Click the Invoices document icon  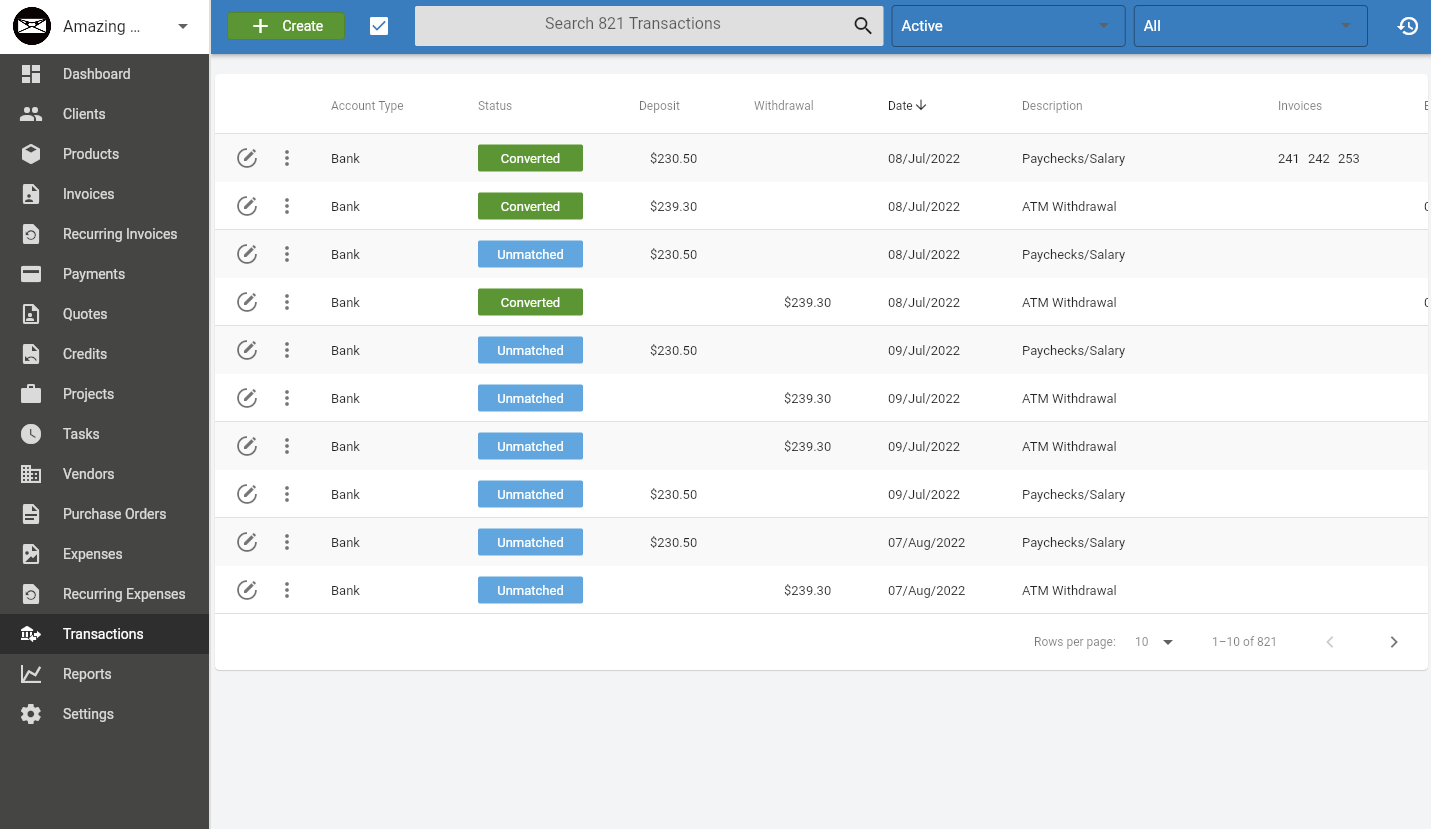(x=31, y=194)
